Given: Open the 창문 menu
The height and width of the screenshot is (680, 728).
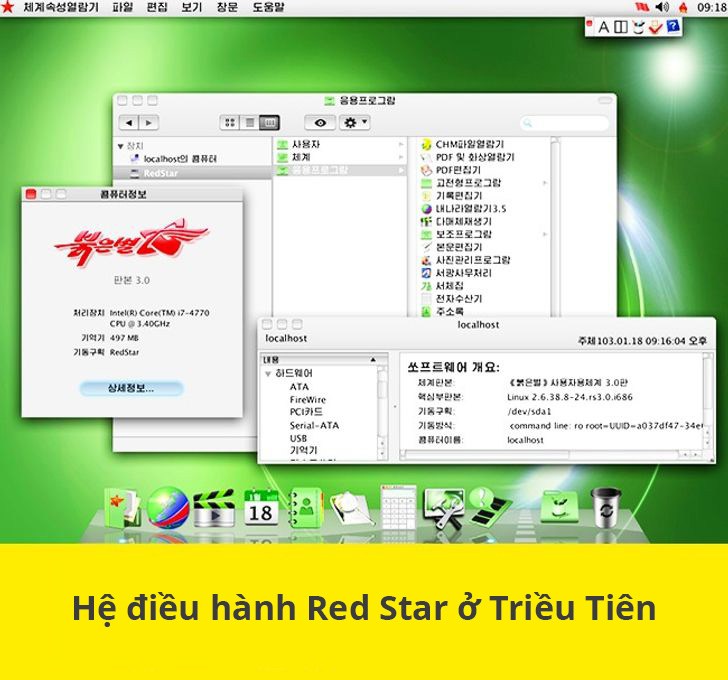Looking at the screenshot, I should 227,7.
